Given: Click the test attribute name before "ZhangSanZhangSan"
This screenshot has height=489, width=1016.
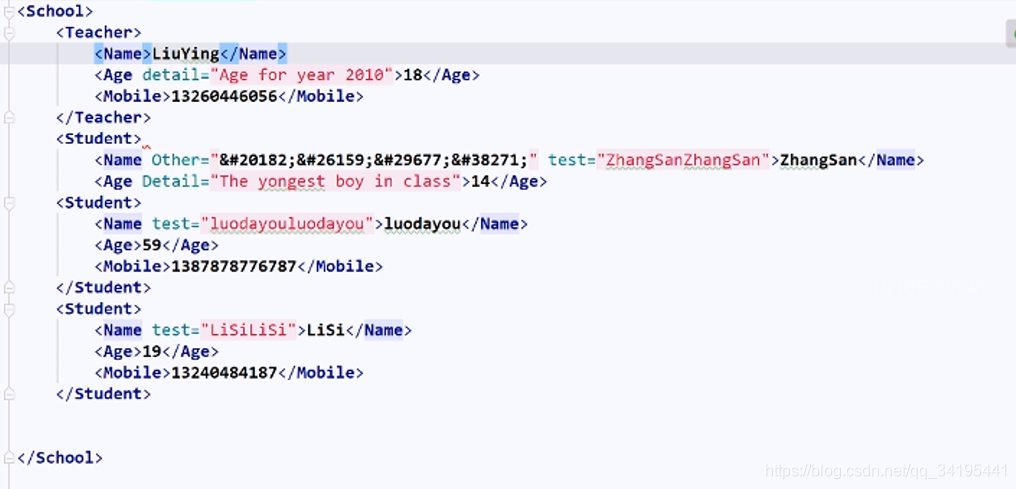Looking at the screenshot, I should pyautogui.click(x=568, y=160).
